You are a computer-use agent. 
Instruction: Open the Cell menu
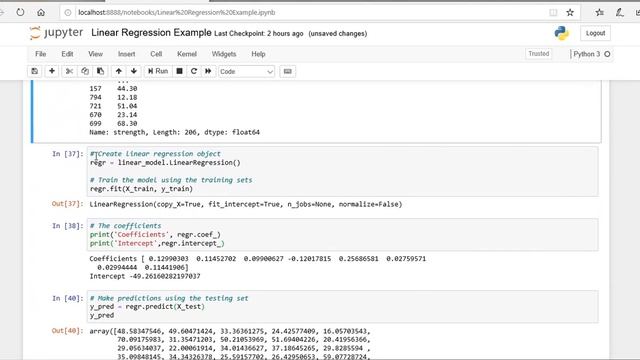pos(156,54)
